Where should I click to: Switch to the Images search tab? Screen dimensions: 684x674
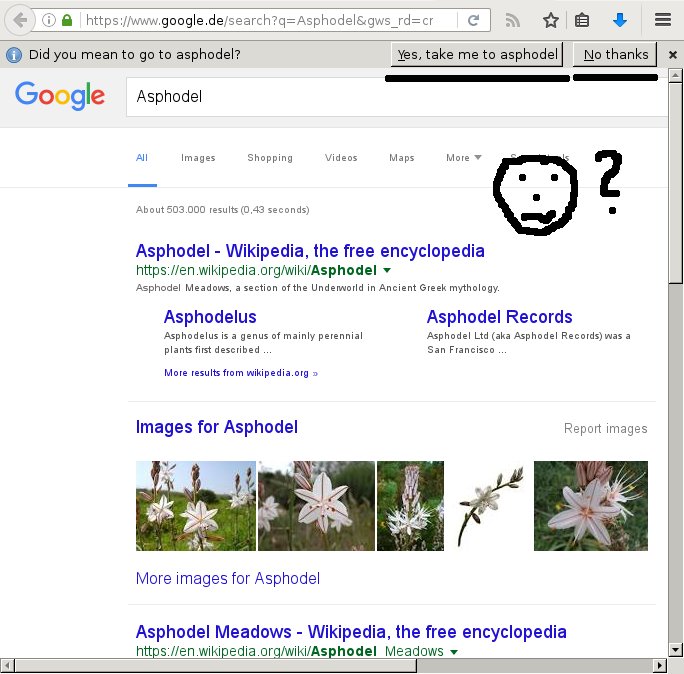(x=198, y=157)
